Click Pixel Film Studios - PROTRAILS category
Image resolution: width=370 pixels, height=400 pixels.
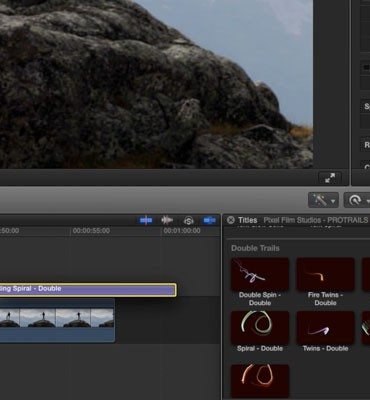pos(316,220)
